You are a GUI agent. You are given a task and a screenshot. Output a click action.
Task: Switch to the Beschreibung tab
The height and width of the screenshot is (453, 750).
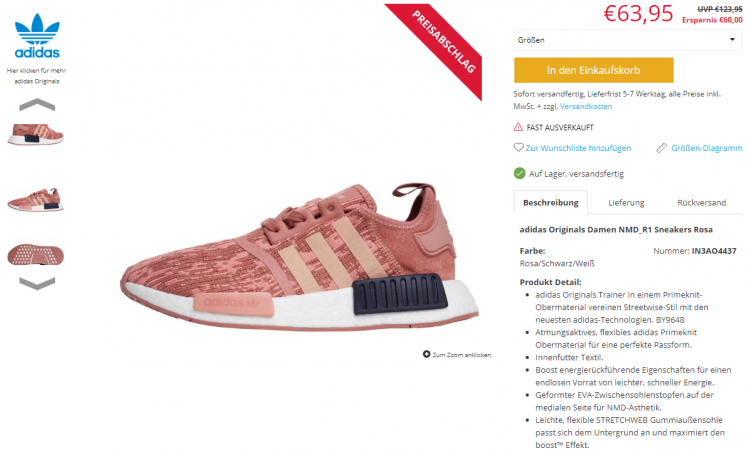click(x=551, y=202)
